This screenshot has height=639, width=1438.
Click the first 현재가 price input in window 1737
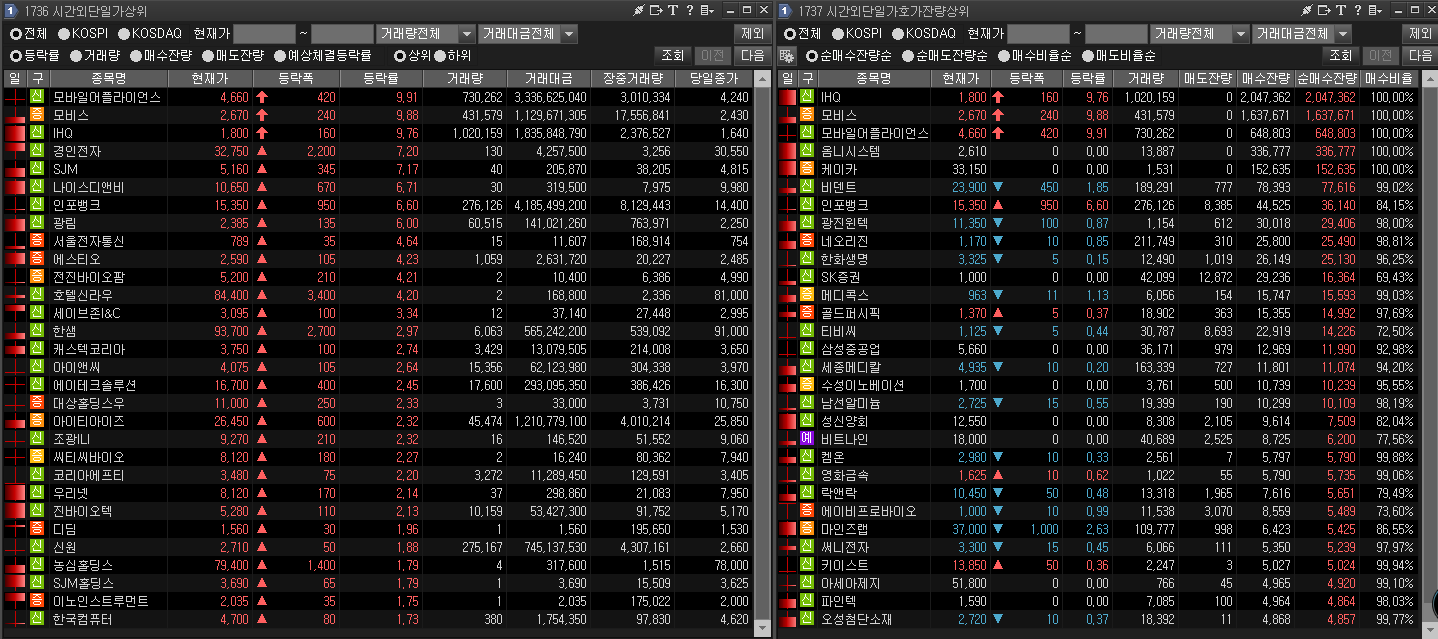tap(1038, 33)
